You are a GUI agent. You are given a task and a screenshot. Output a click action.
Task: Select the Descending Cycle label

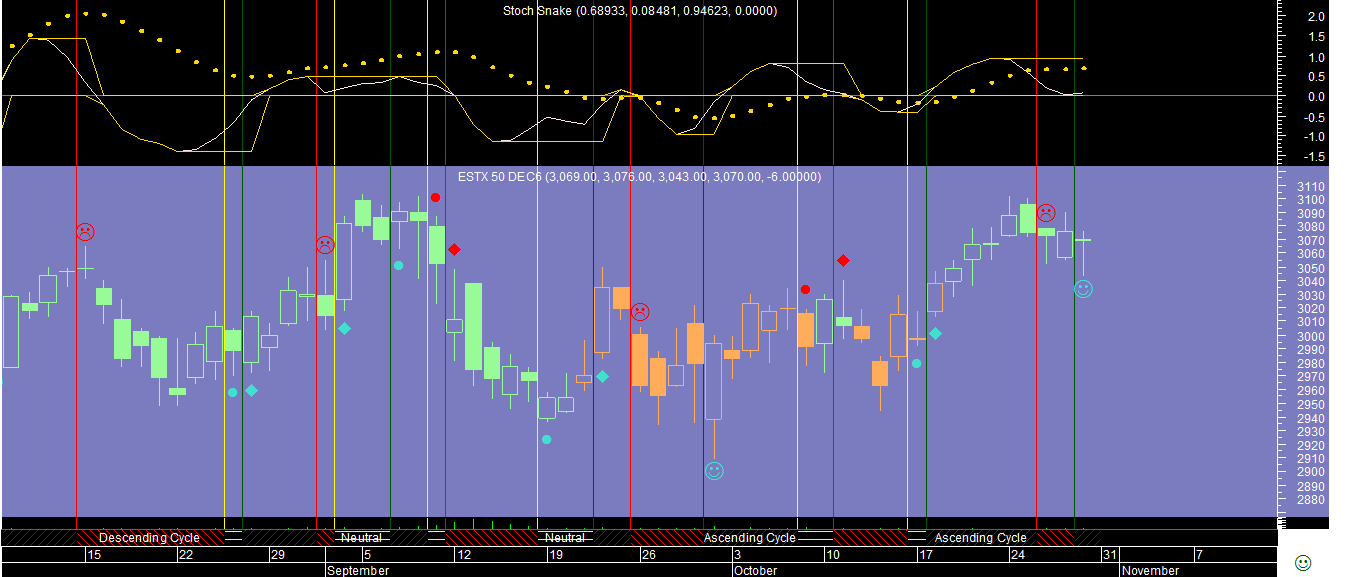tap(149, 538)
